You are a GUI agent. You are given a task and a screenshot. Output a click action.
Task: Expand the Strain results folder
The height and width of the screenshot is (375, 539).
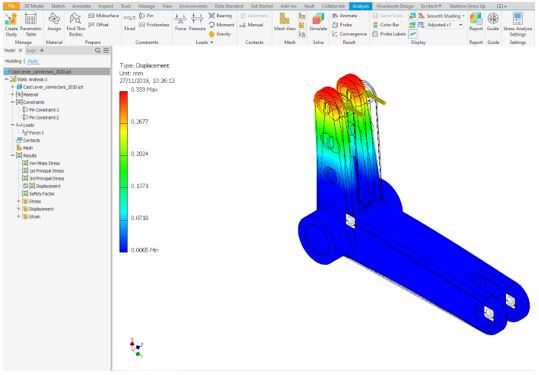[19, 217]
